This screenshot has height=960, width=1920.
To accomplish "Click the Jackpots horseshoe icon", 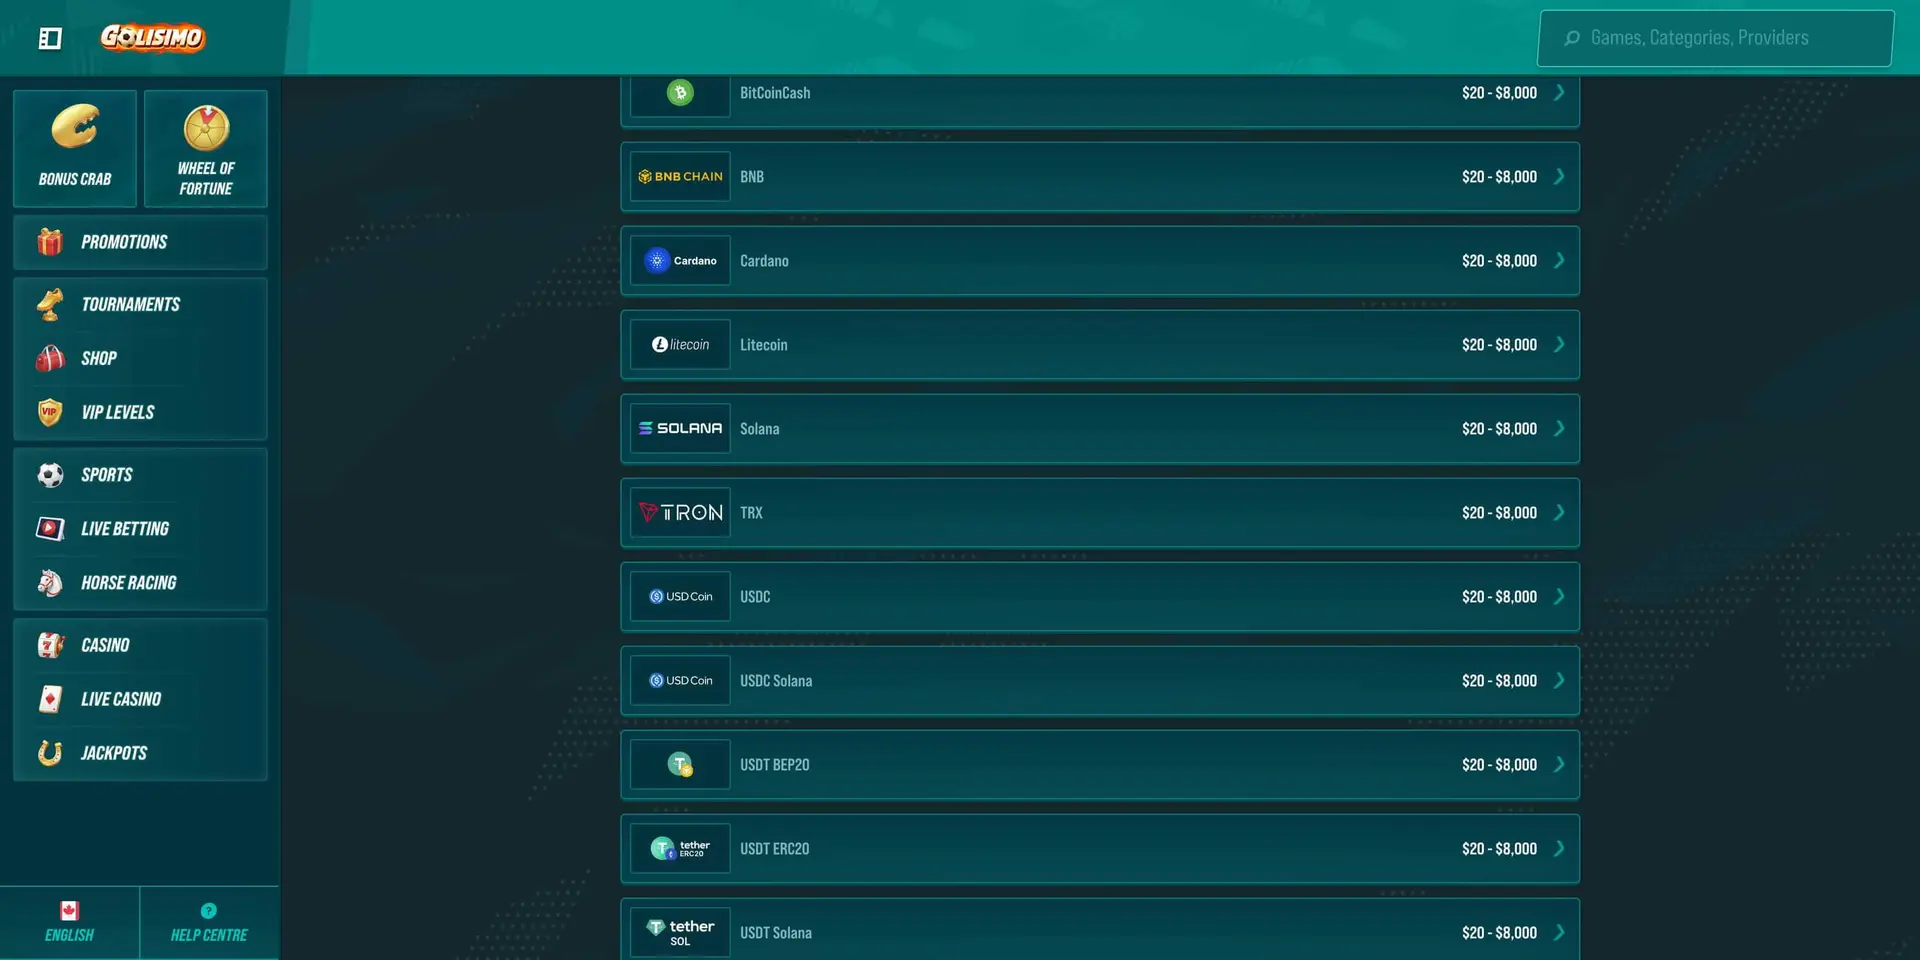I will tap(50, 753).
